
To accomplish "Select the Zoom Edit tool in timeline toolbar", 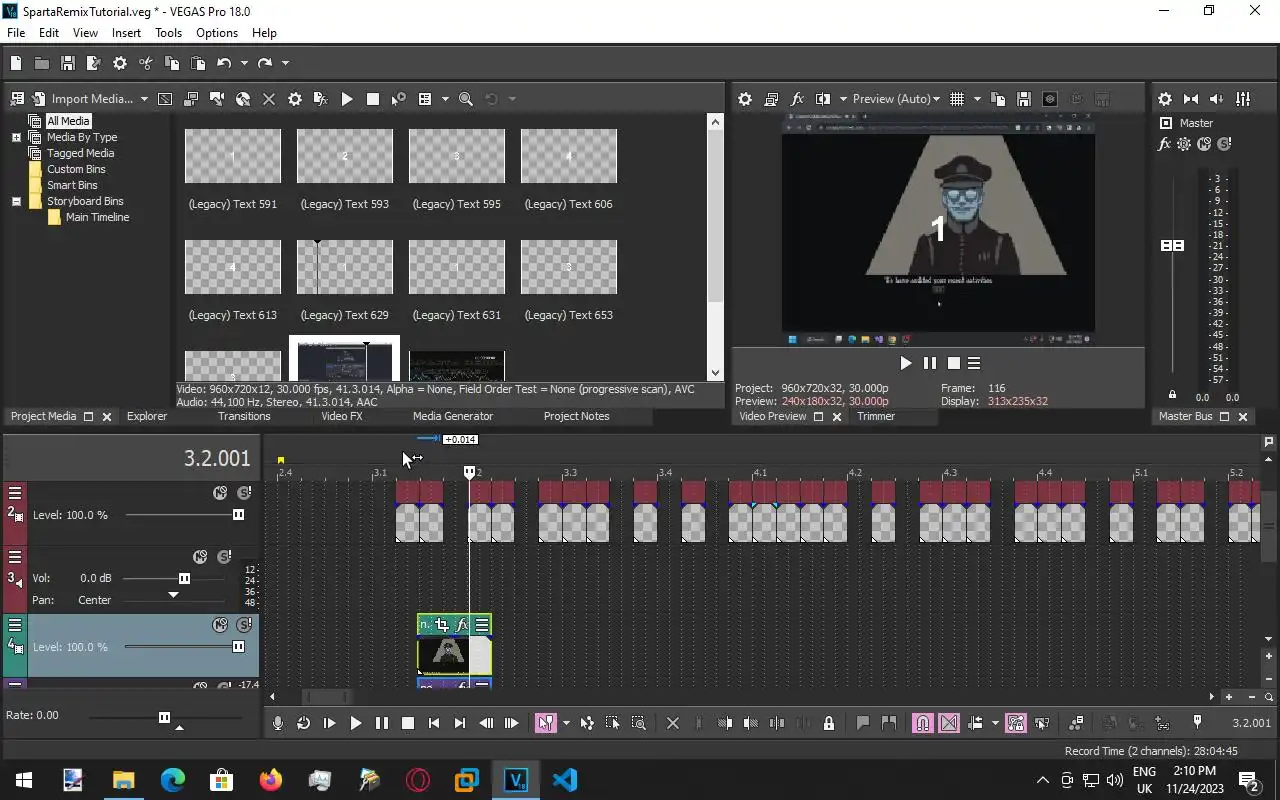I will pos(639,723).
